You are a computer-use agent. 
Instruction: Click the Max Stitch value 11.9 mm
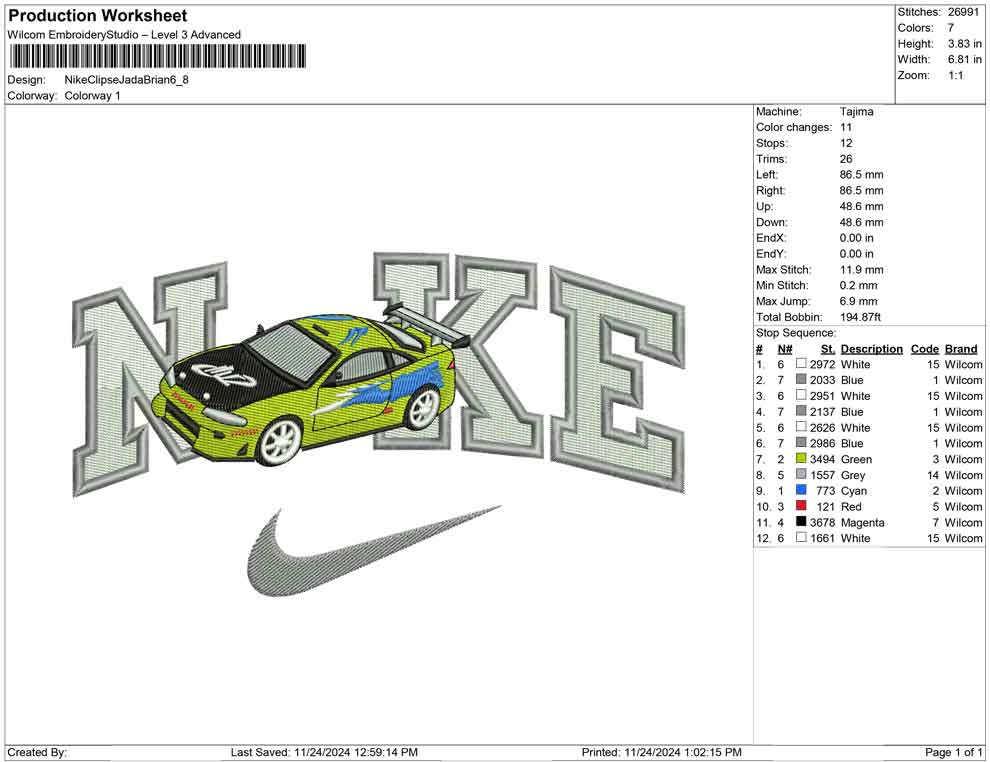tap(862, 270)
